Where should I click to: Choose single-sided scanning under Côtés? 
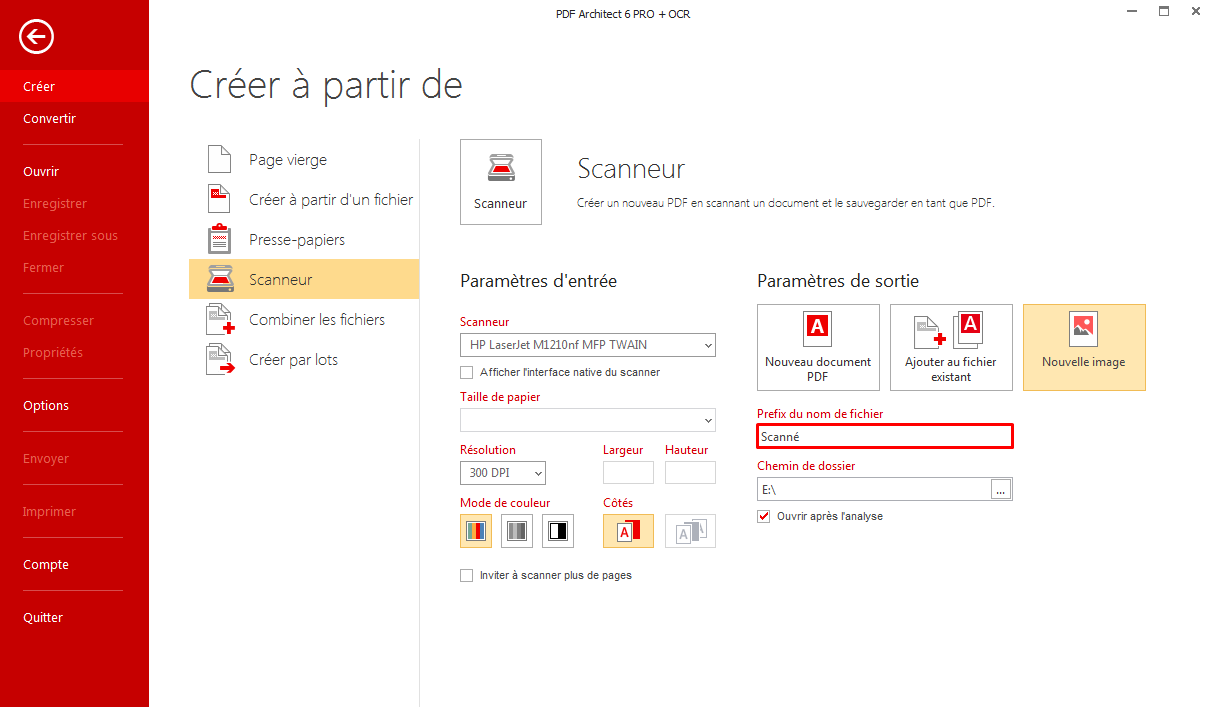point(628,531)
